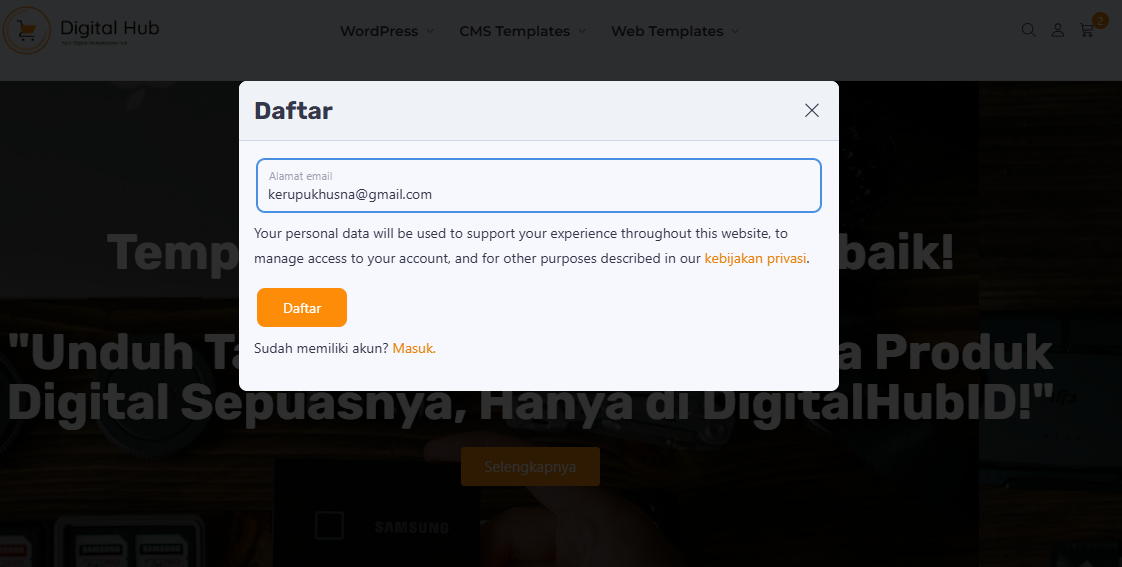Focus the Alamat email input field
This screenshot has width=1122, height=567.
point(539,185)
